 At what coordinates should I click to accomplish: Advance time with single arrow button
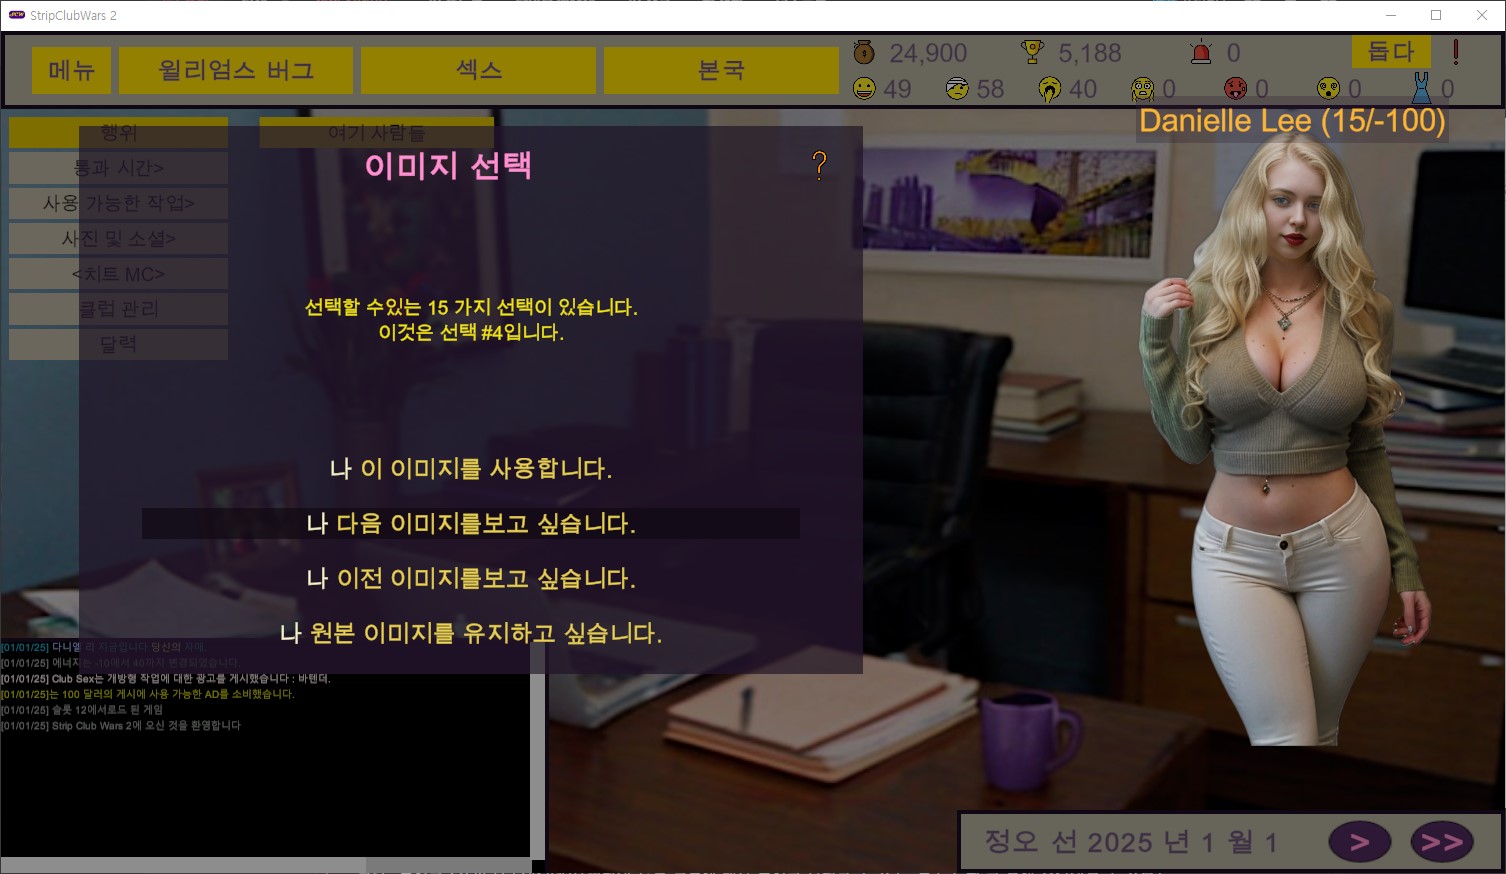[x=1359, y=842]
